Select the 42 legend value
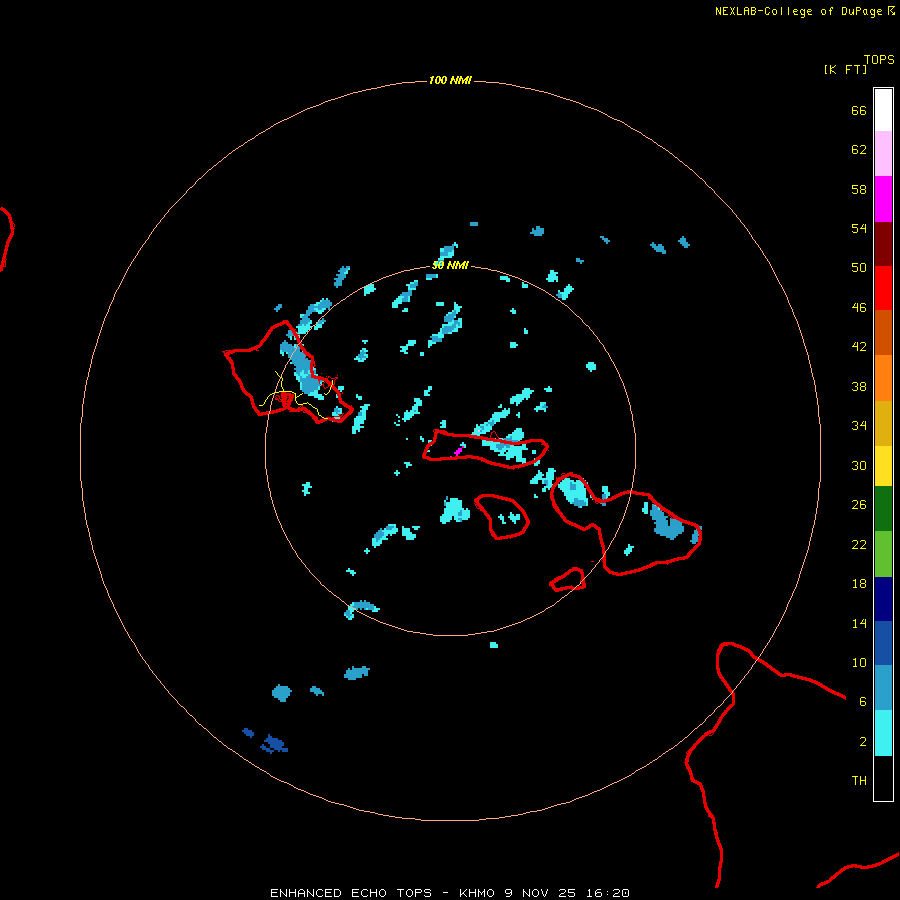The width and height of the screenshot is (900, 900). [859, 347]
